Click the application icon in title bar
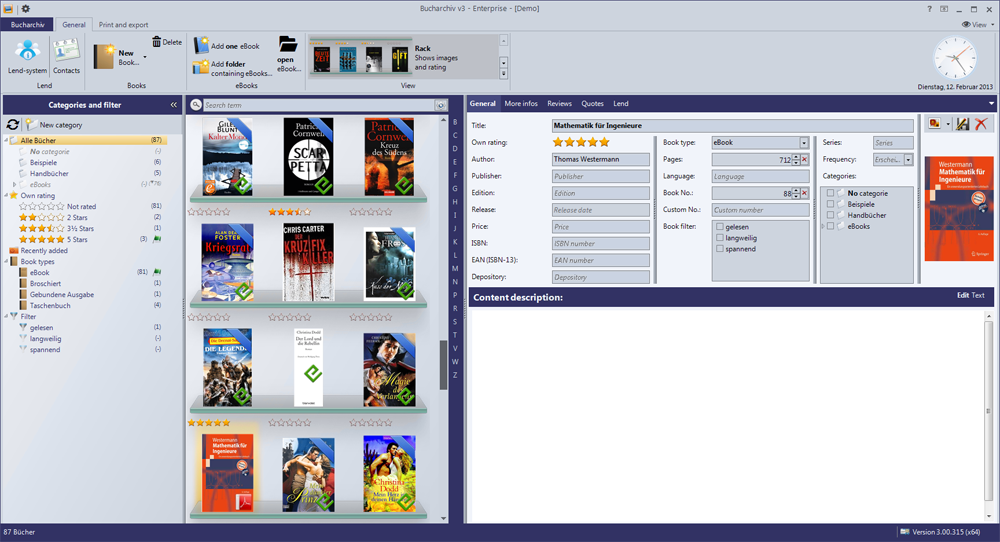The image size is (1000, 542). pyautogui.click(x=8, y=8)
